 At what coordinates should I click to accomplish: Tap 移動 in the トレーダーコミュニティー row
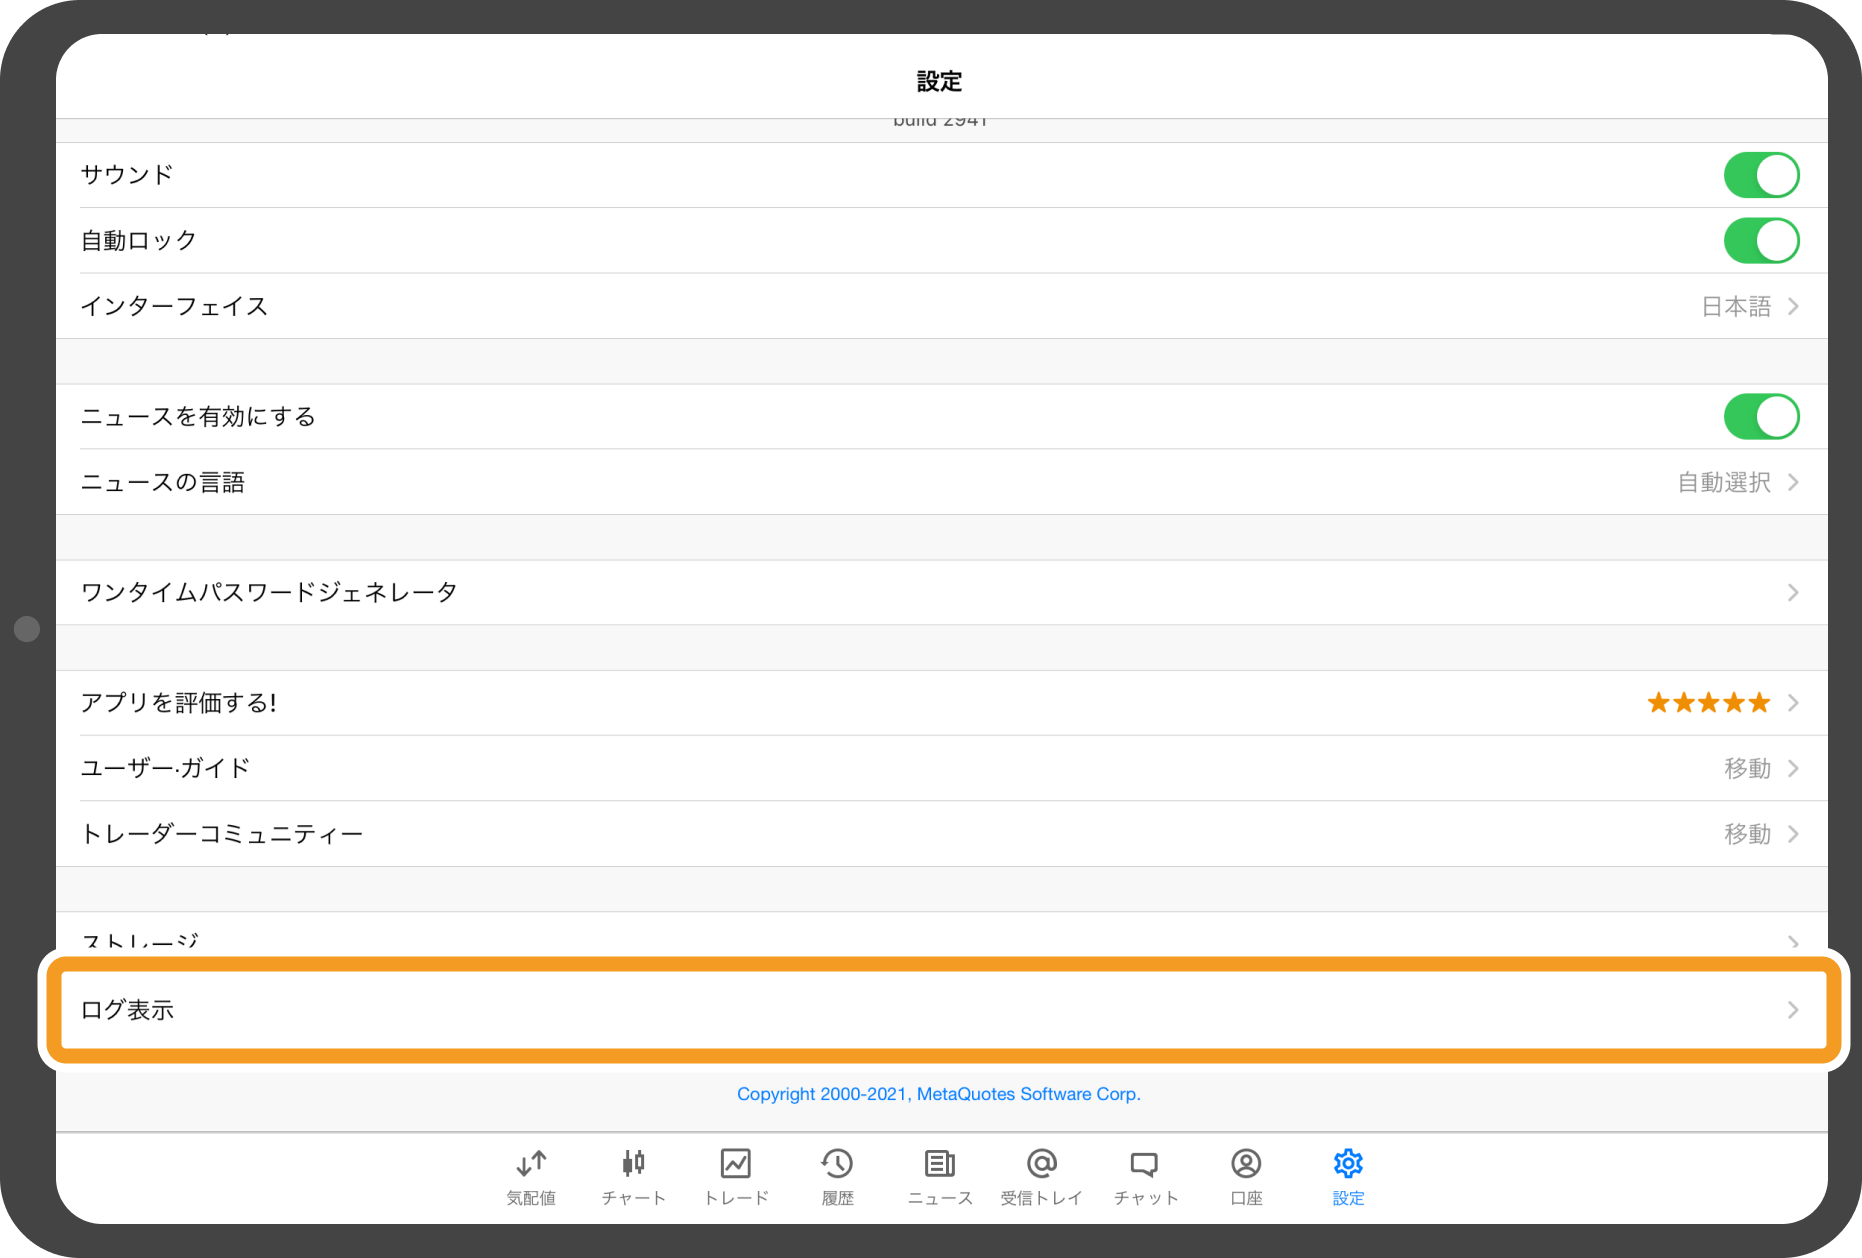coord(1747,834)
